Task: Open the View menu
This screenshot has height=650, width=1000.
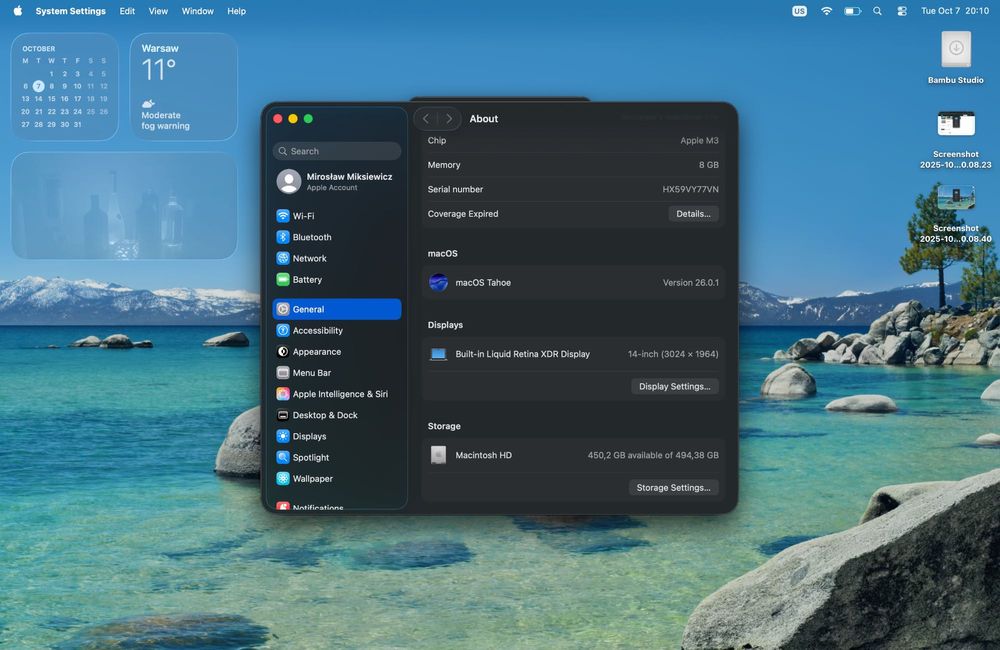Action: coord(158,11)
